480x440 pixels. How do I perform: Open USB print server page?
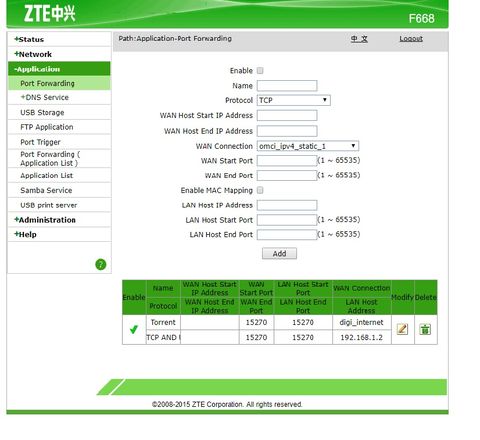click(x=49, y=205)
